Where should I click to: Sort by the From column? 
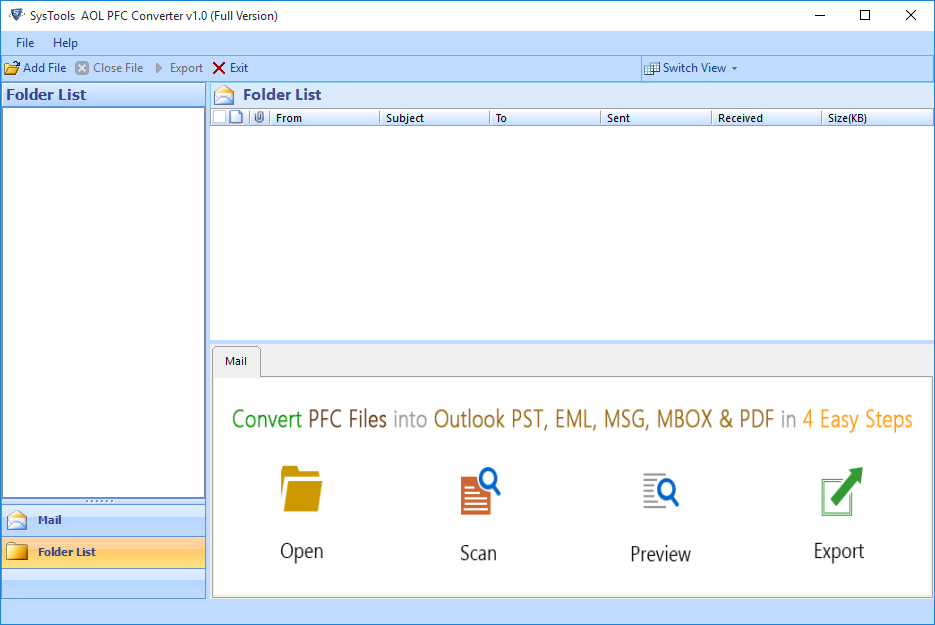[324, 118]
